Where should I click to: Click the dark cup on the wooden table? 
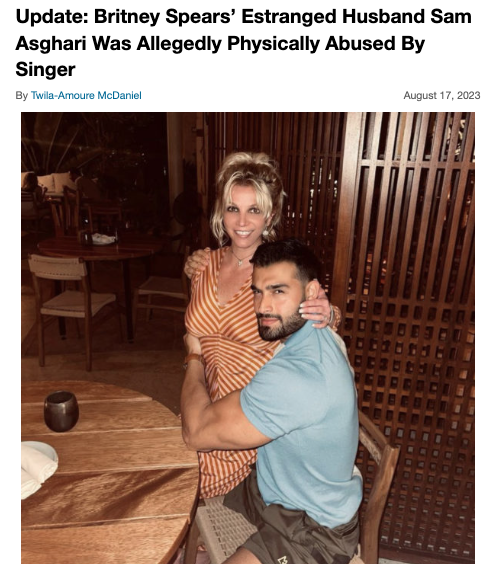coord(61,411)
